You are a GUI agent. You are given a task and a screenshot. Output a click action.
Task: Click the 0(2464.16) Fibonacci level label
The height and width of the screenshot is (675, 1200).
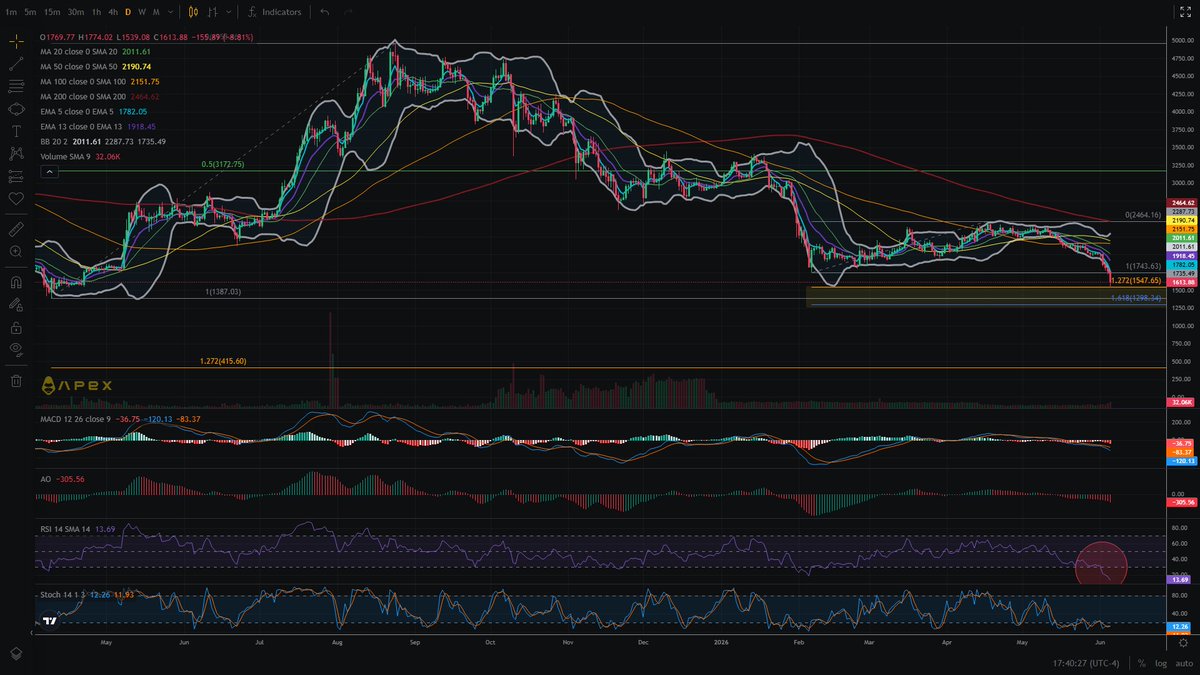1143,215
